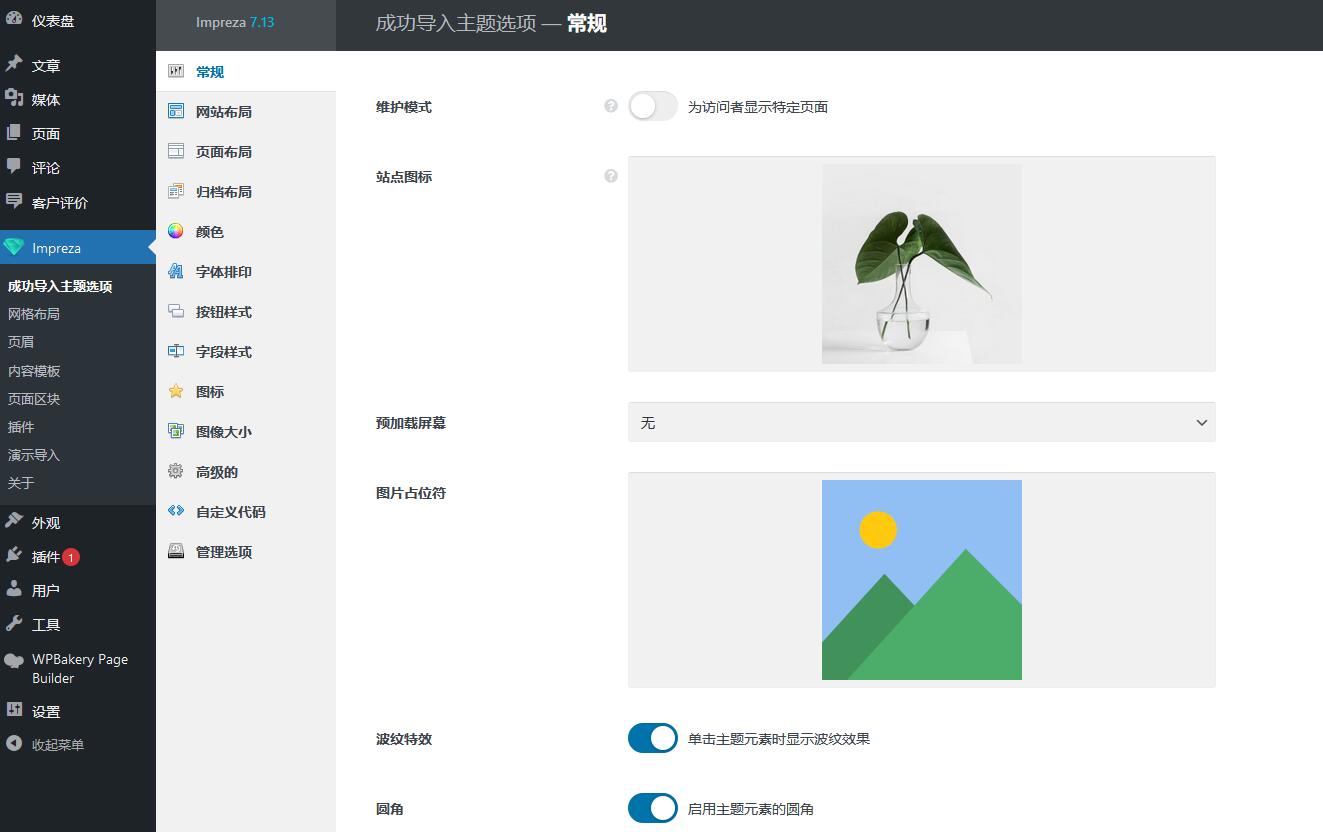Click the 归档布局 section icon

176,192
